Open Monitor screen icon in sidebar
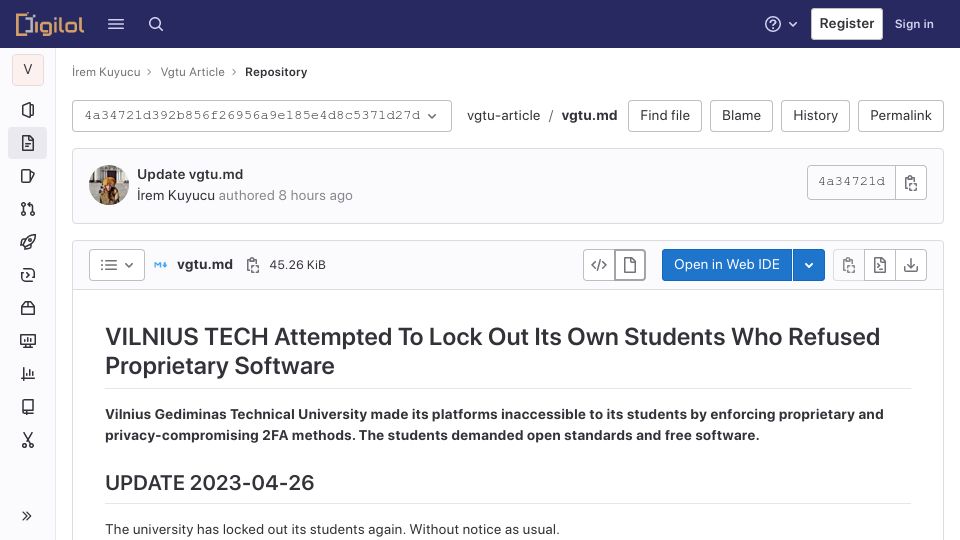 (28, 341)
